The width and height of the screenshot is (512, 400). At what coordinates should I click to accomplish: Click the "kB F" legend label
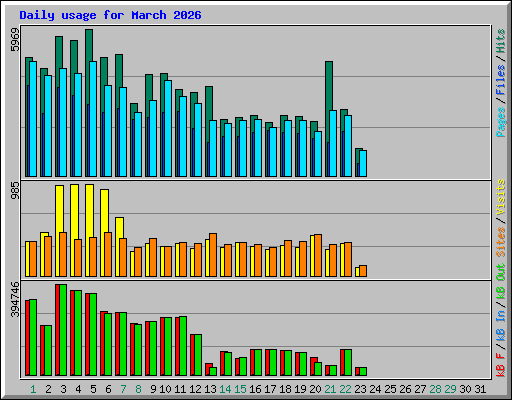501,364
